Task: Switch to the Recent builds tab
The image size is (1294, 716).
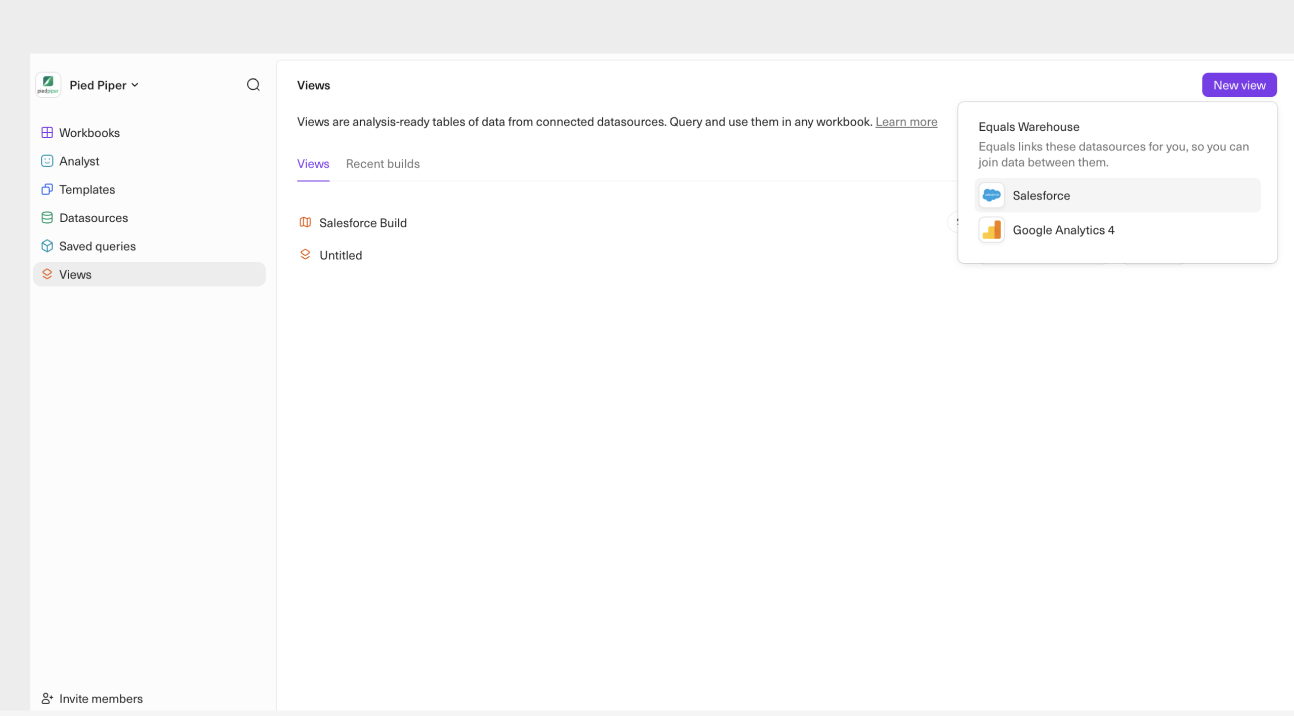Action: coord(383,164)
